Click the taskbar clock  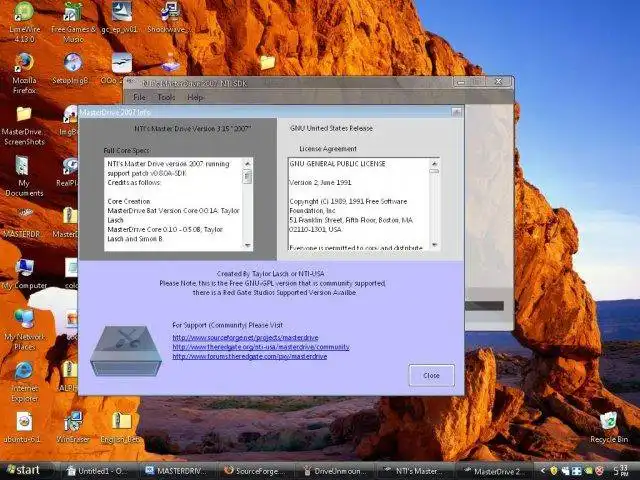(620, 471)
